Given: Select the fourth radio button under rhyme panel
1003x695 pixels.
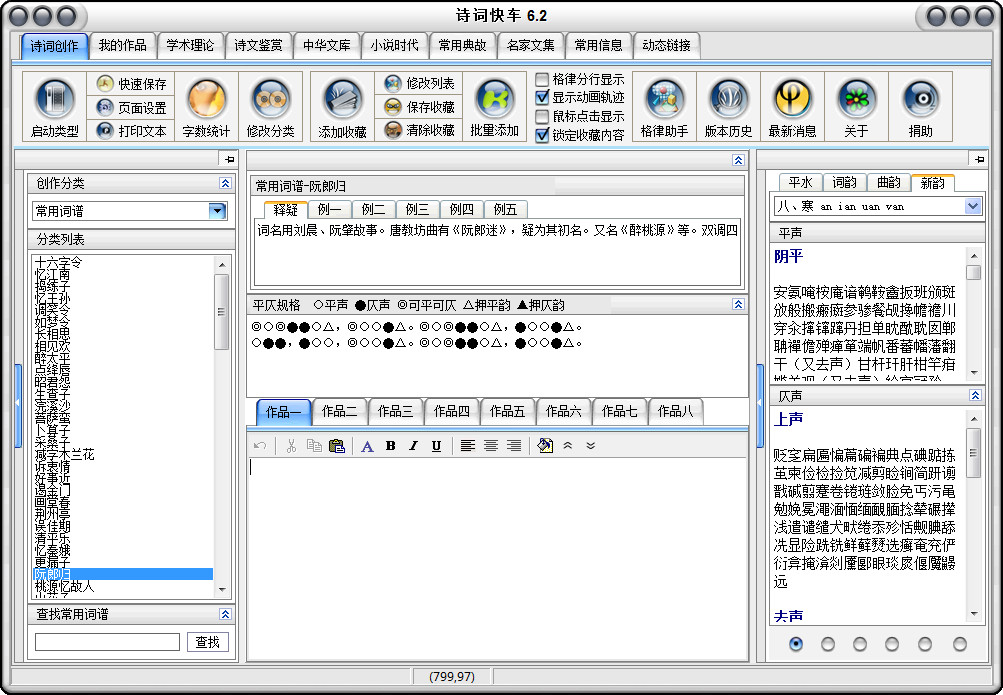Looking at the screenshot, I should pos(892,644).
